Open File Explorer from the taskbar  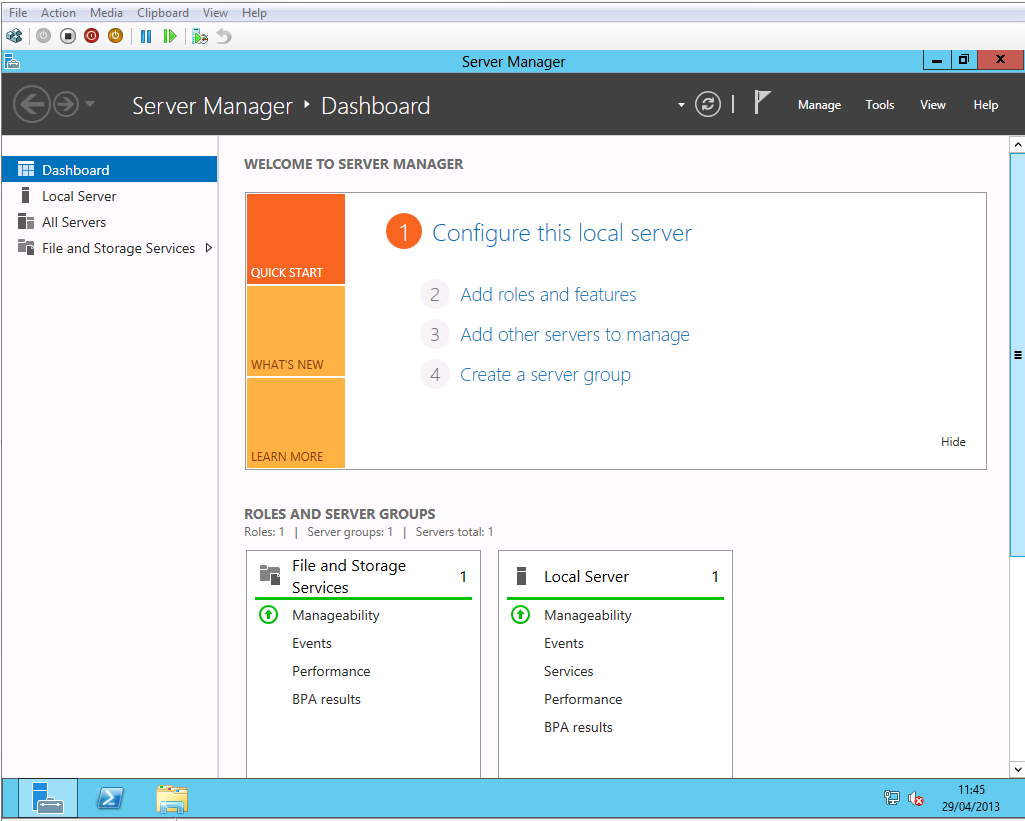(x=172, y=798)
